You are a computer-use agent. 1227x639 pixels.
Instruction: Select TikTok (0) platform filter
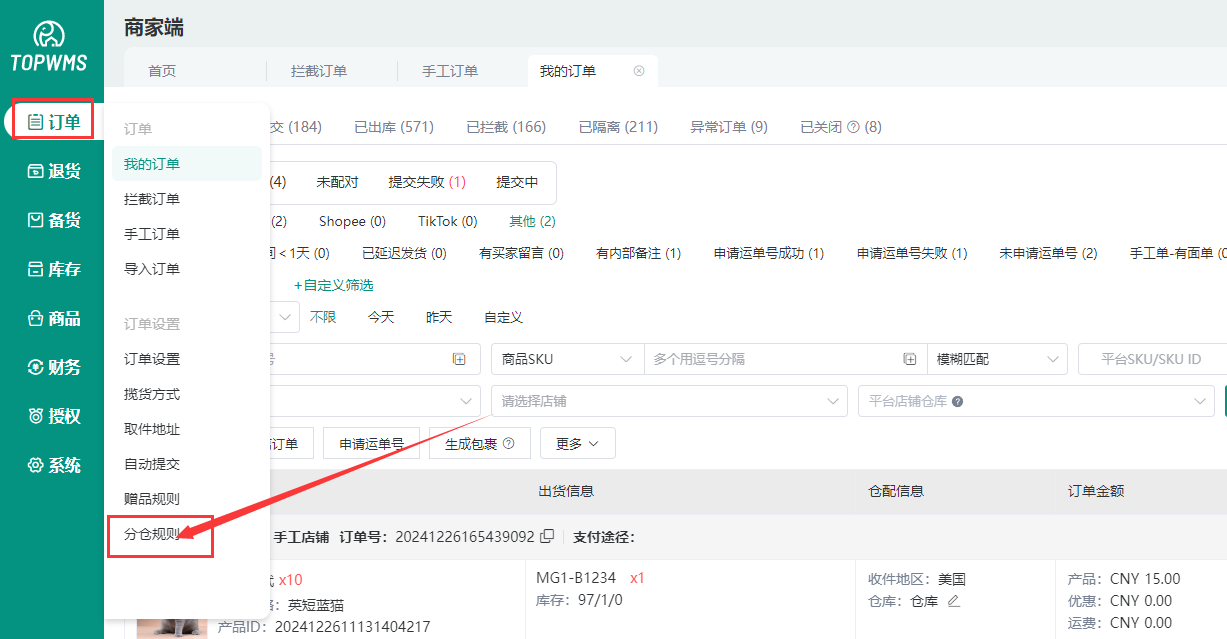[448, 221]
